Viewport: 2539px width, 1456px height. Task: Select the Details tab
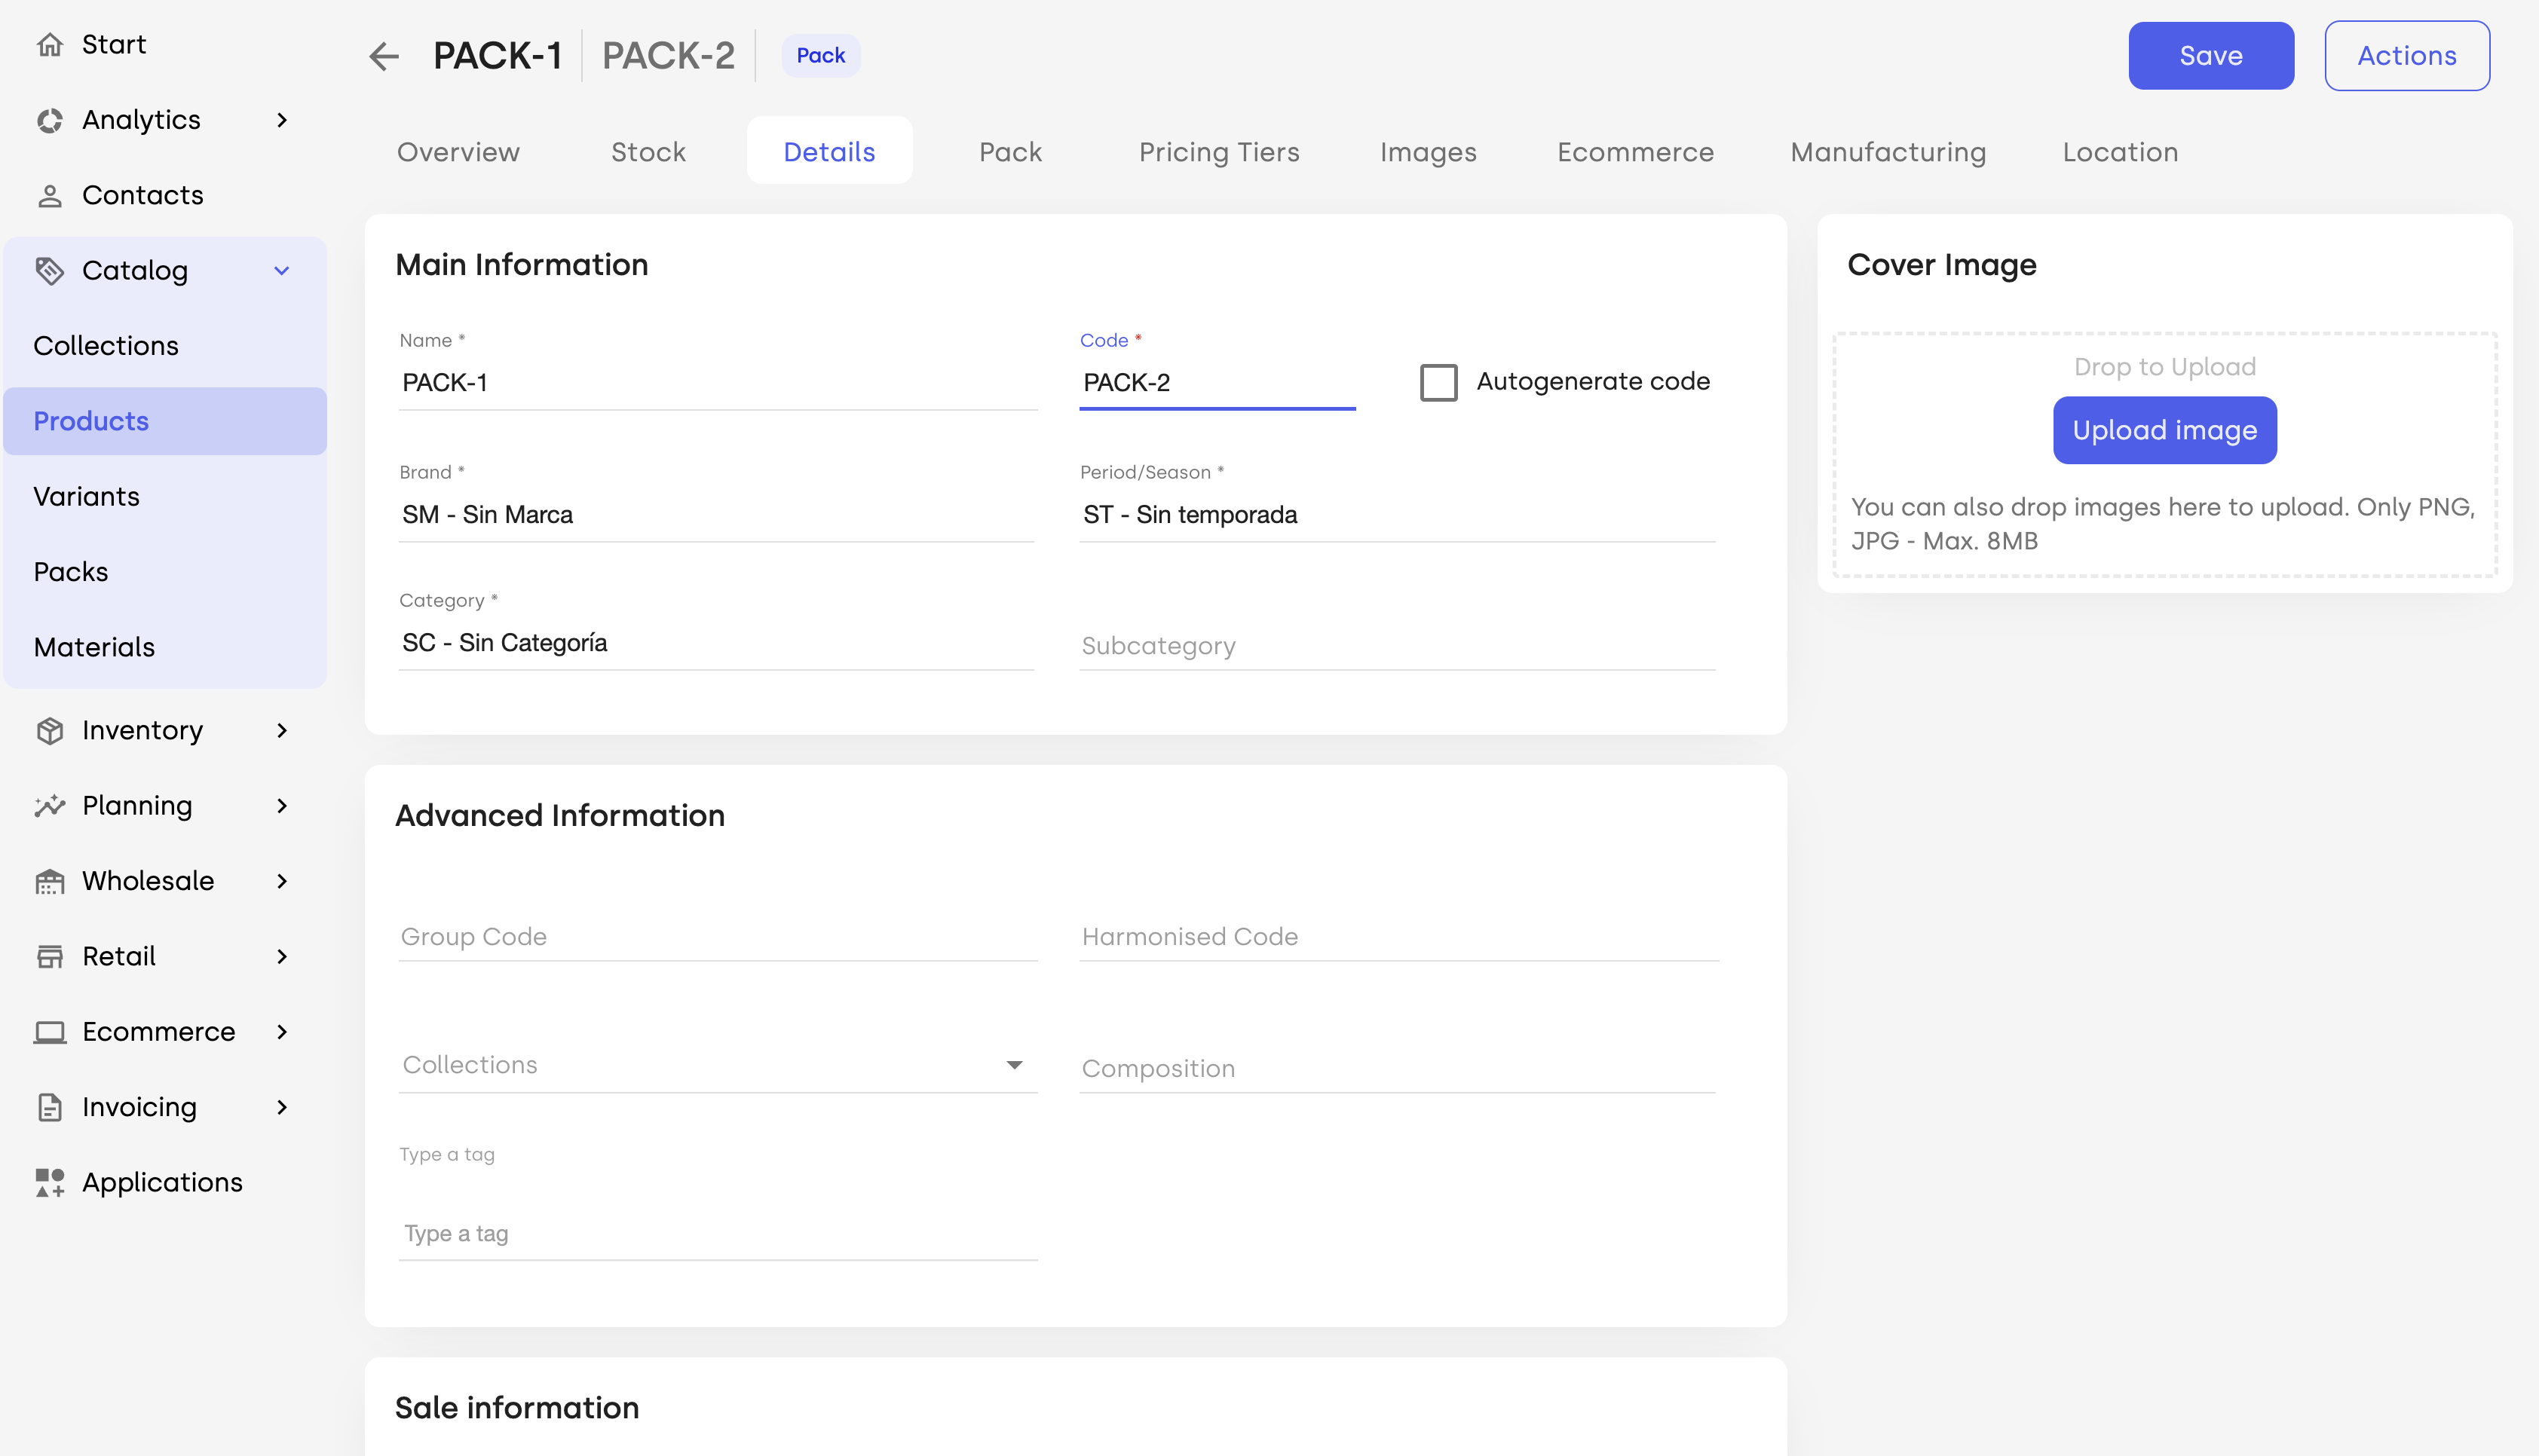tap(829, 151)
